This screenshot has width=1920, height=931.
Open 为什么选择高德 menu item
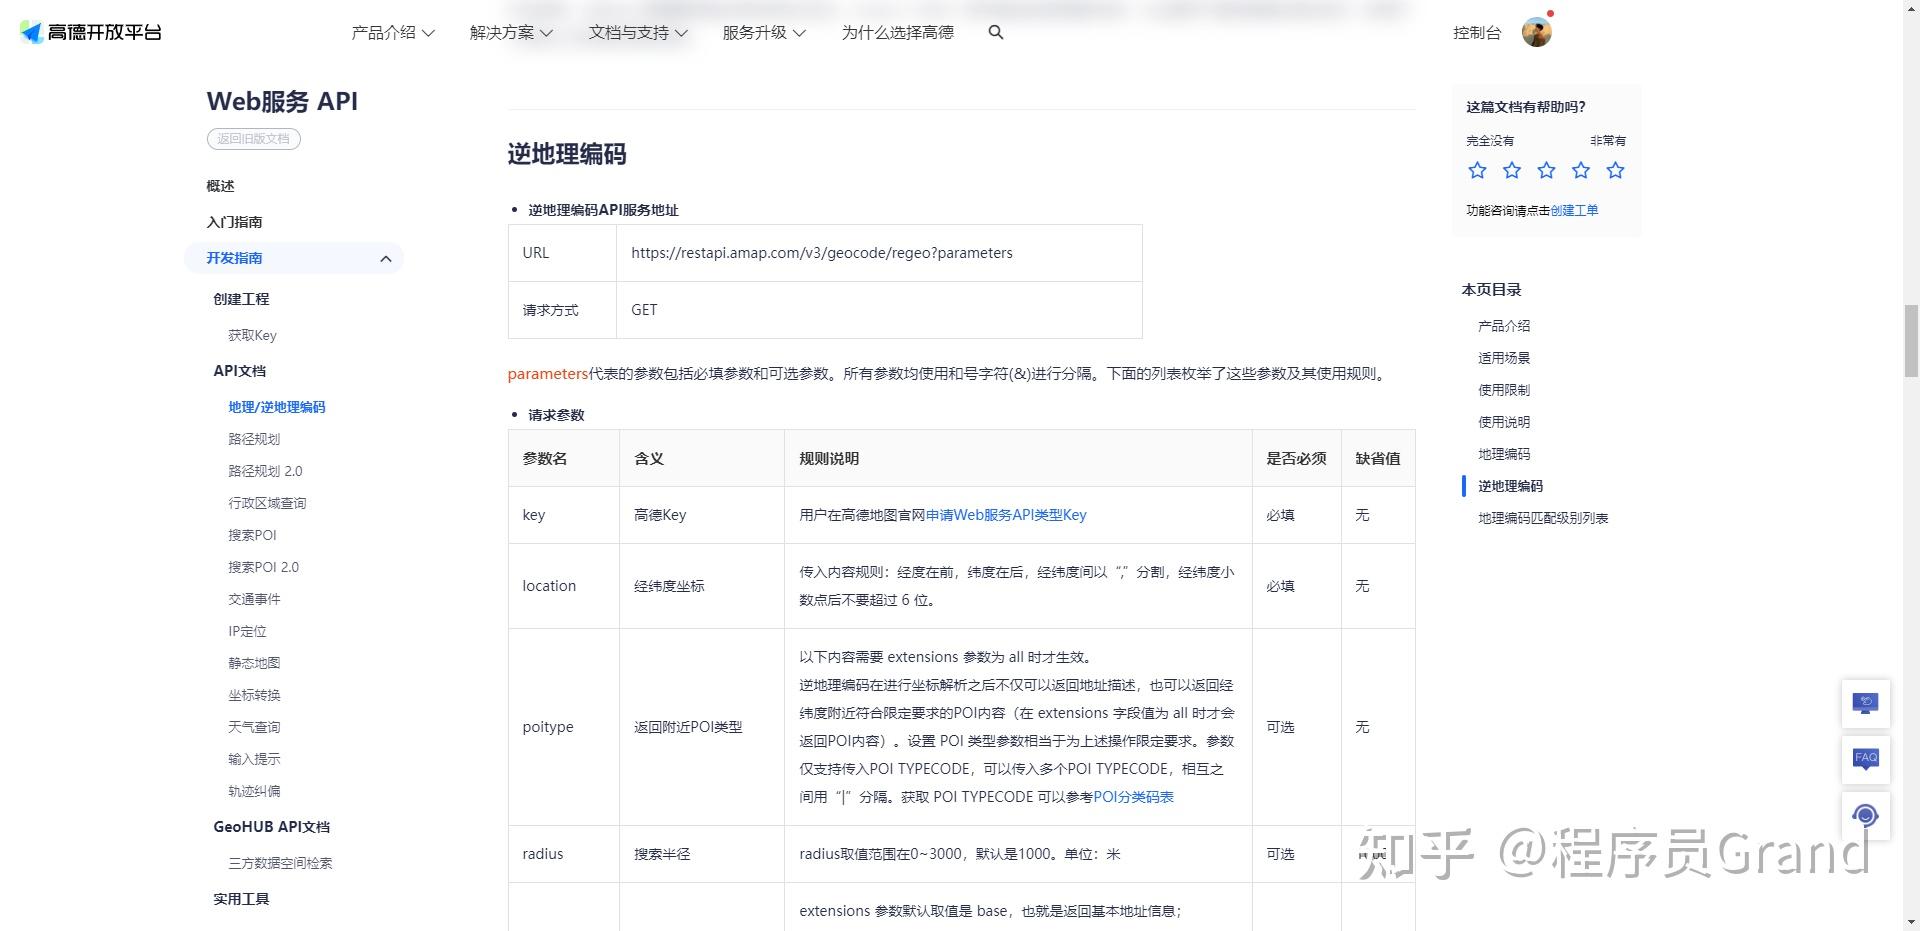[x=897, y=32]
